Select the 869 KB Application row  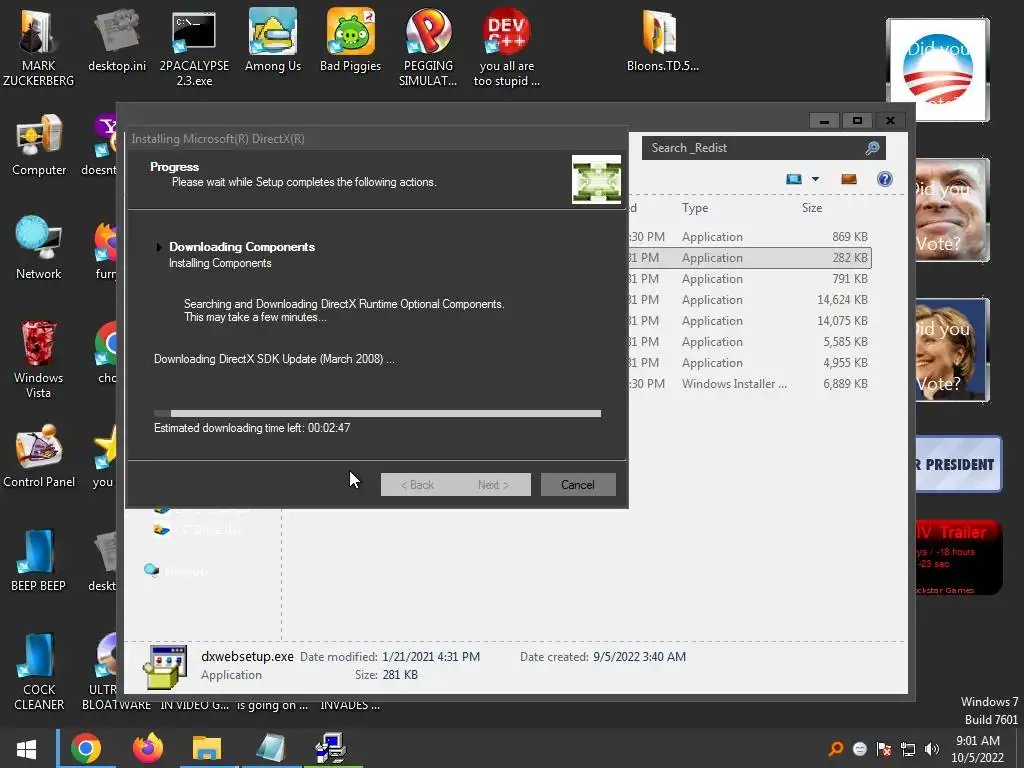pos(750,237)
